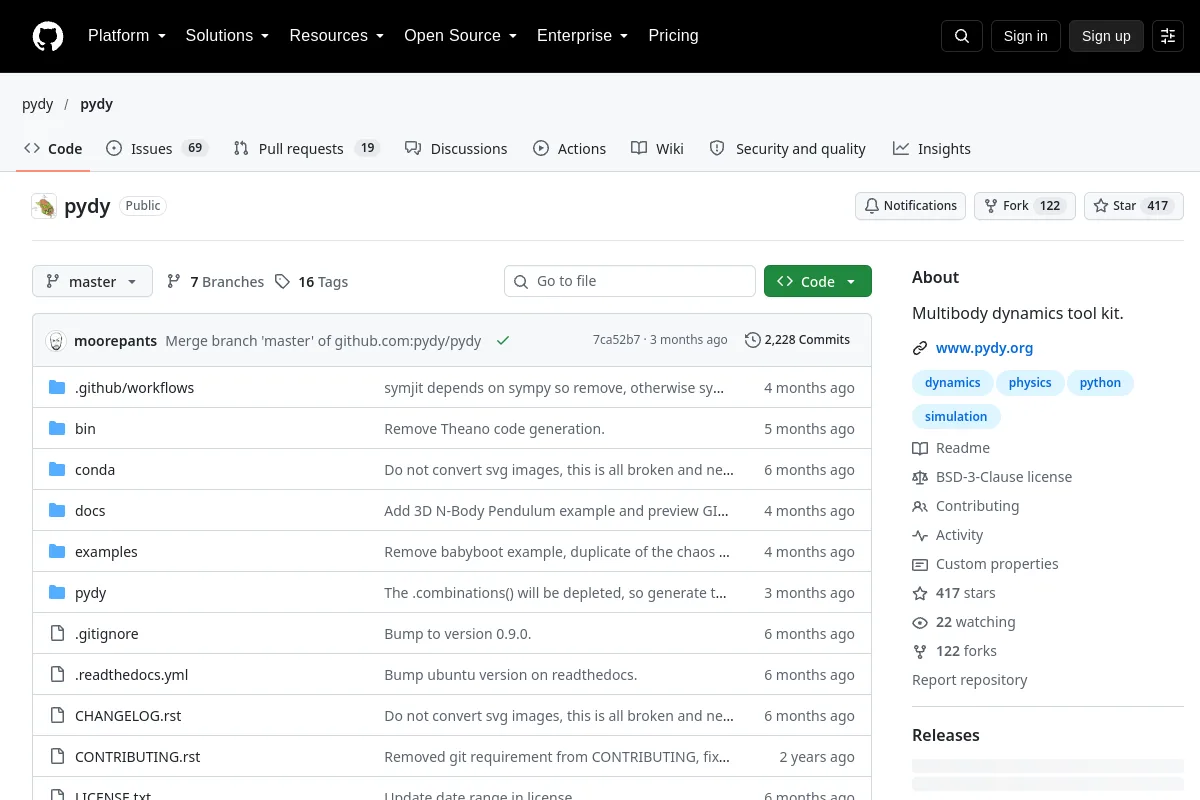Expand the Enterprise menu
The width and height of the screenshot is (1200, 800).
tap(582, 36)
